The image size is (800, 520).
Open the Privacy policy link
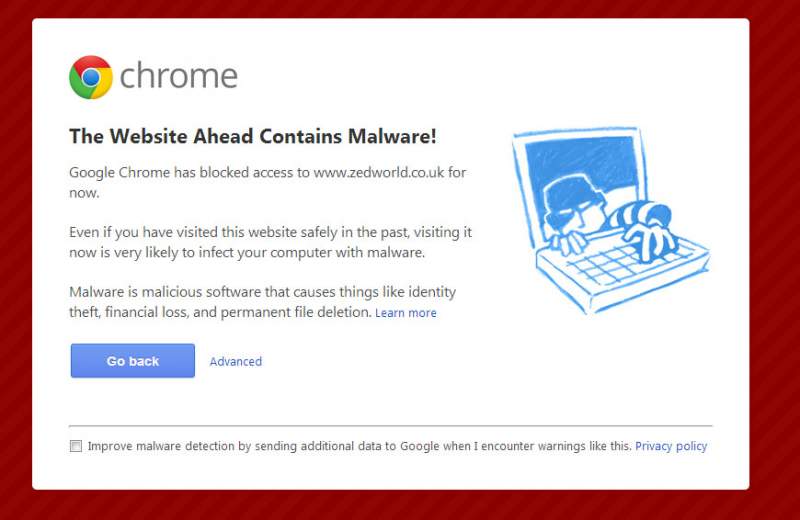point(671,446)
